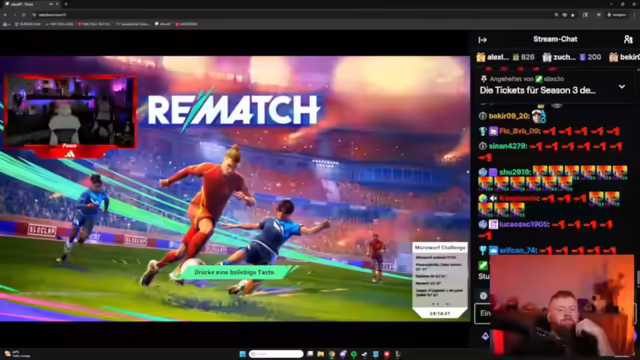This screenshot has height=360, width=640.
Task: Click username shu2919 in chat
Action: (x=514, y=172)
